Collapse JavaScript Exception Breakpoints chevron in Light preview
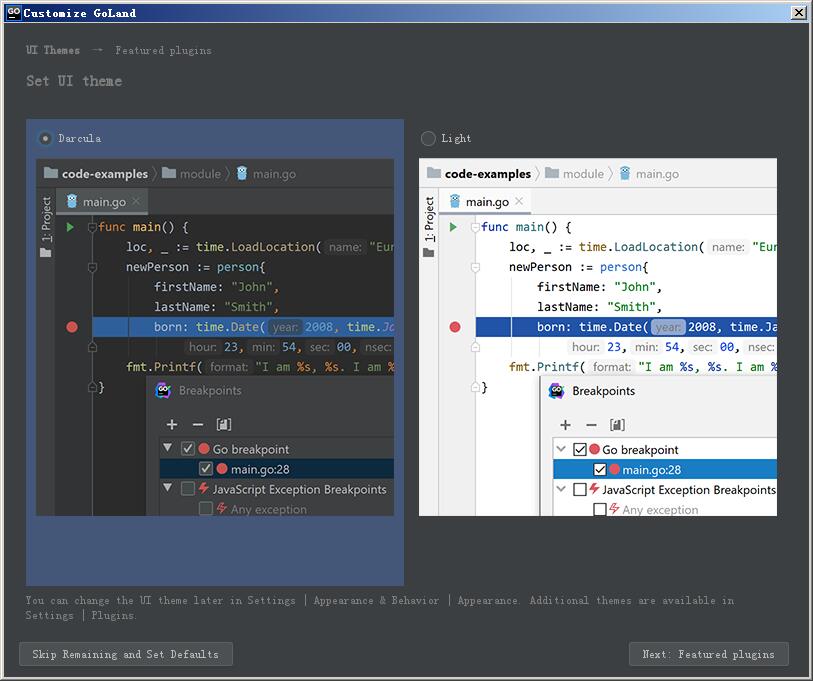This screenshot has height=681, width=813. (x=561, y=489)
